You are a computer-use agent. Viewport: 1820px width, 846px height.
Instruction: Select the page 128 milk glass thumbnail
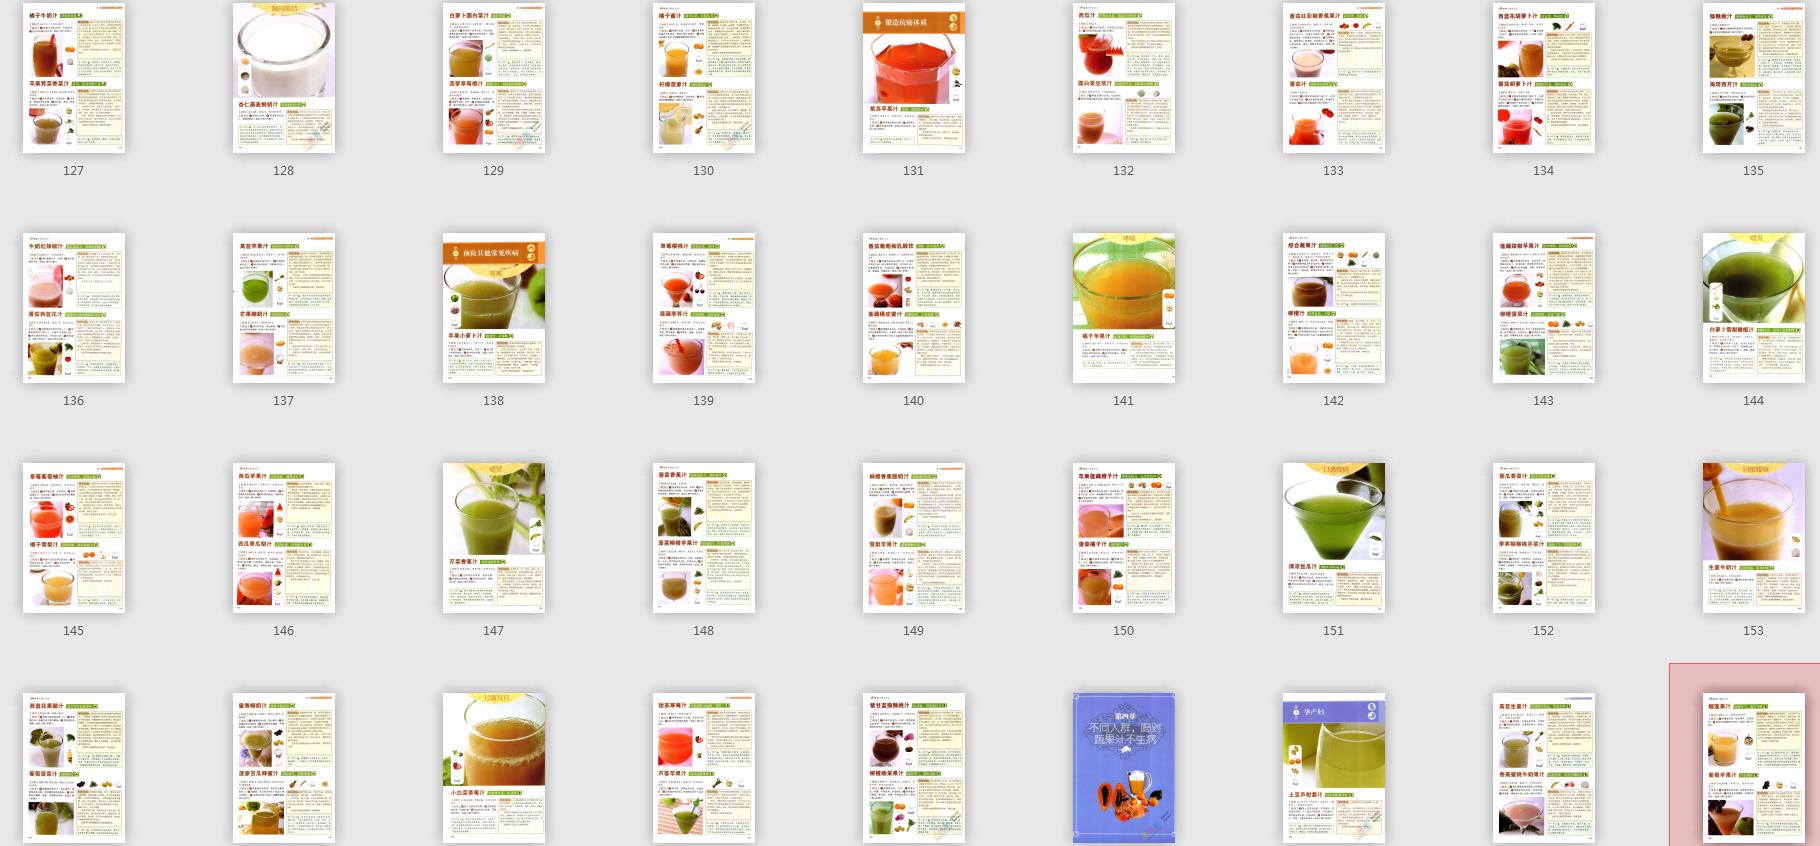284,78
